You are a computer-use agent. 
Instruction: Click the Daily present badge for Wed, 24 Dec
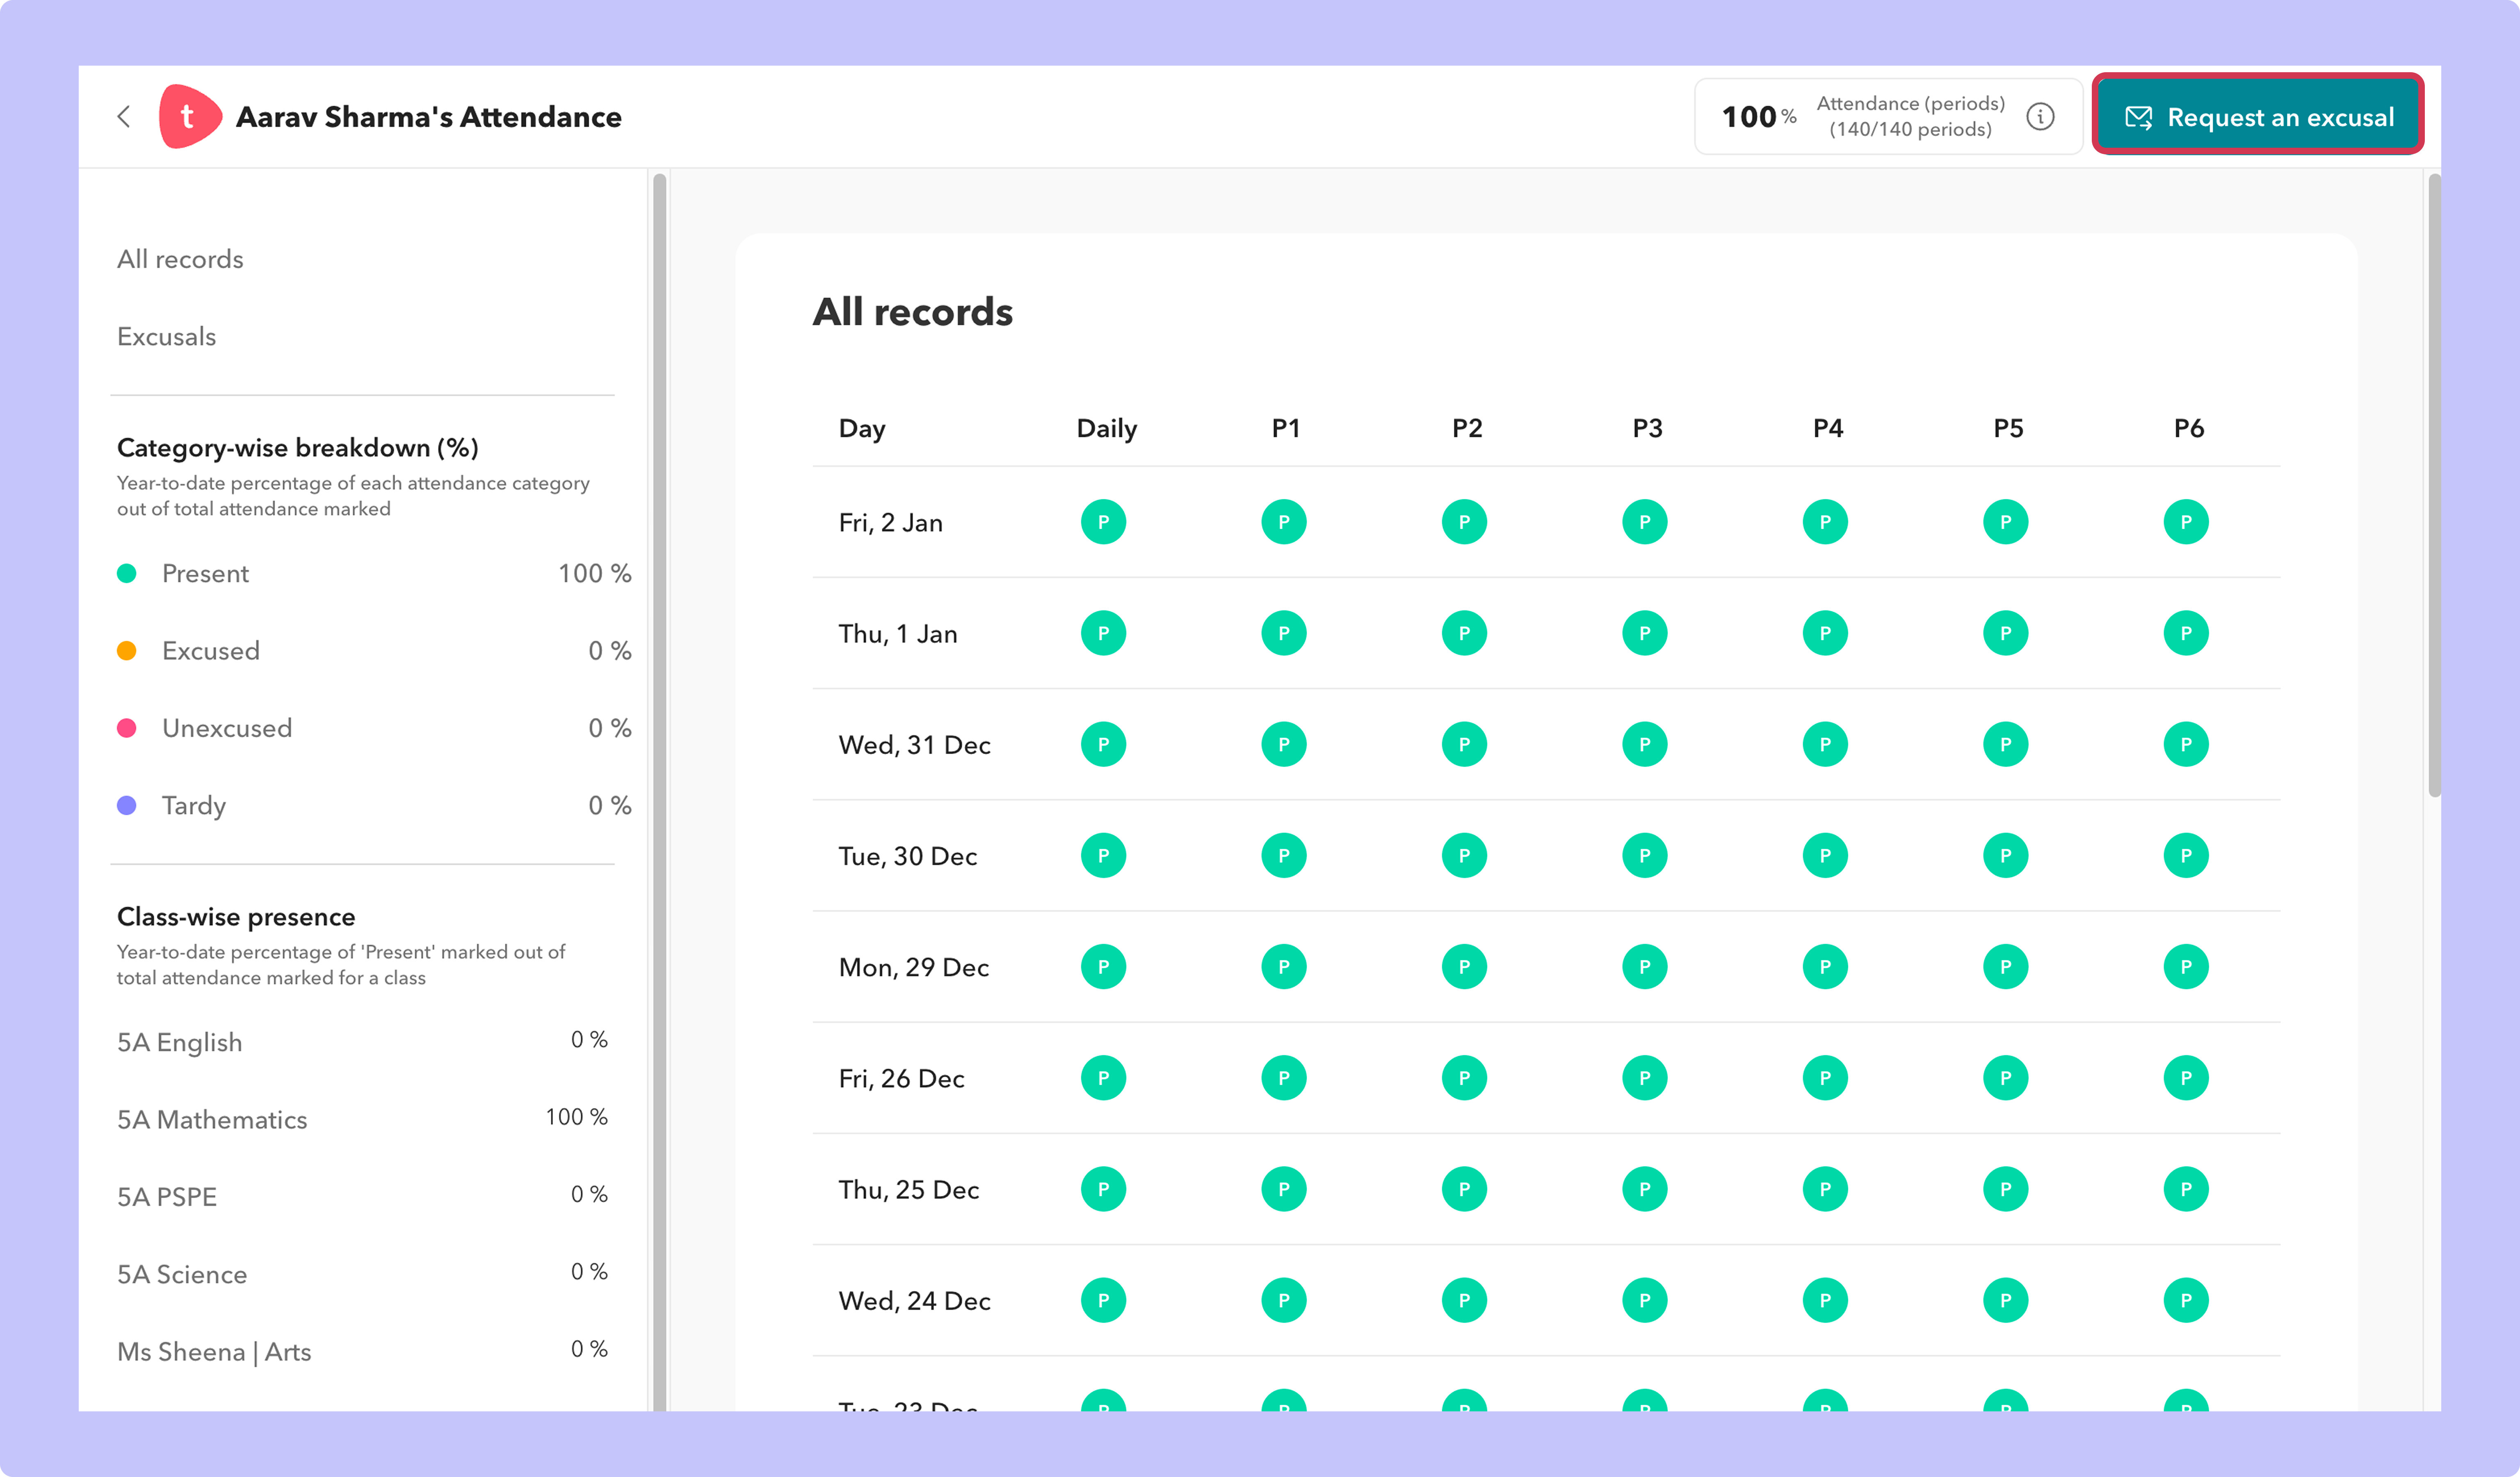point(1103,1300)
